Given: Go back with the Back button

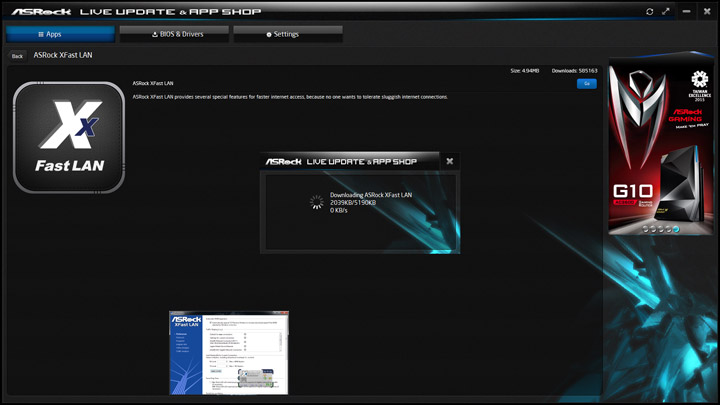Looking at the screenshot, I should point(17,56).
